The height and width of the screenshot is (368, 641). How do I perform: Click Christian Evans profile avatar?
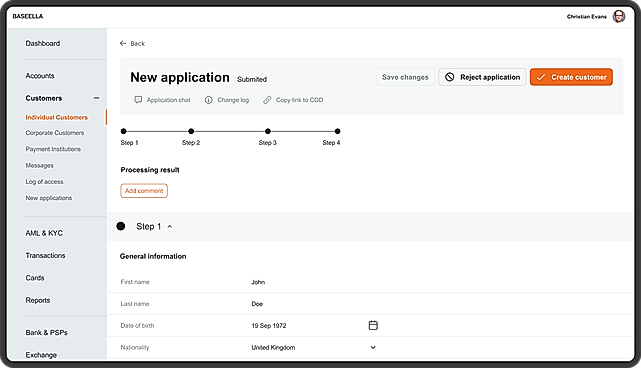point(619,16)
